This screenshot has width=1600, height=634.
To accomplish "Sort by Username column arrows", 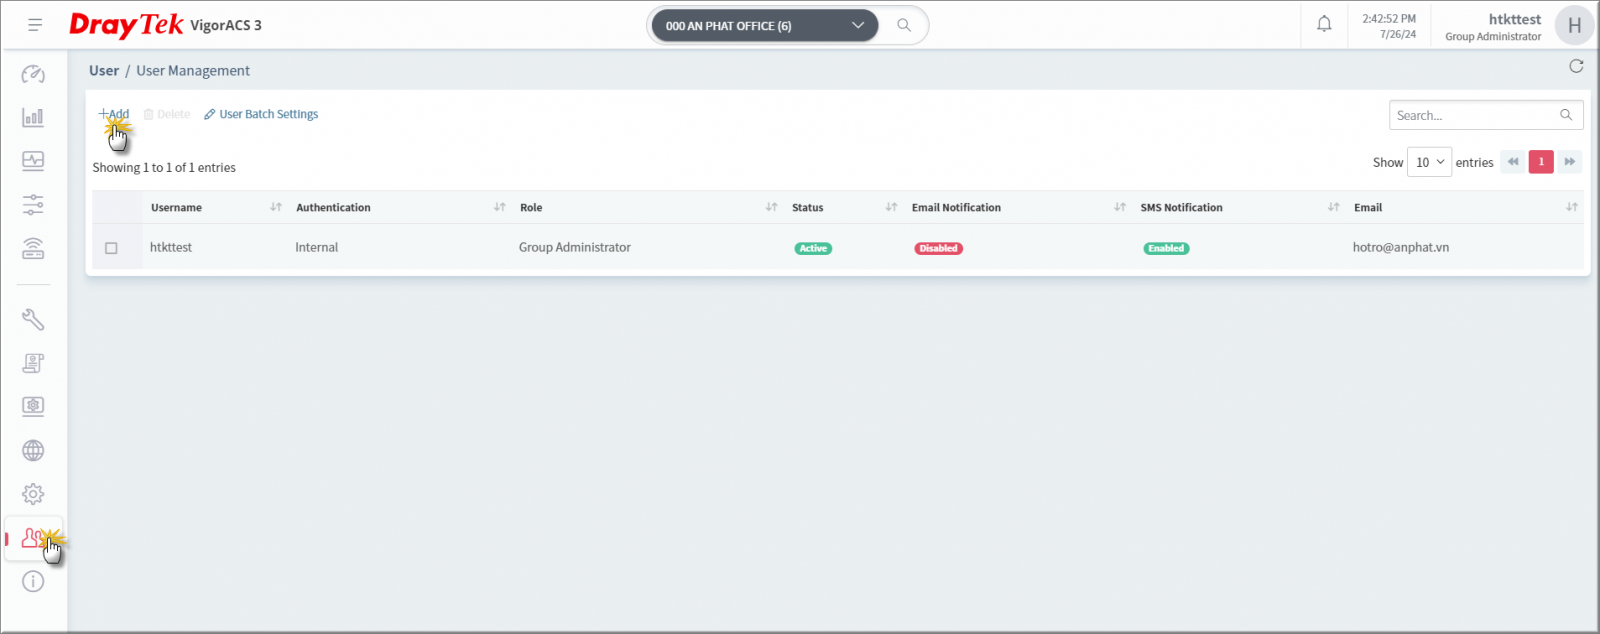I will click(276, 207).
